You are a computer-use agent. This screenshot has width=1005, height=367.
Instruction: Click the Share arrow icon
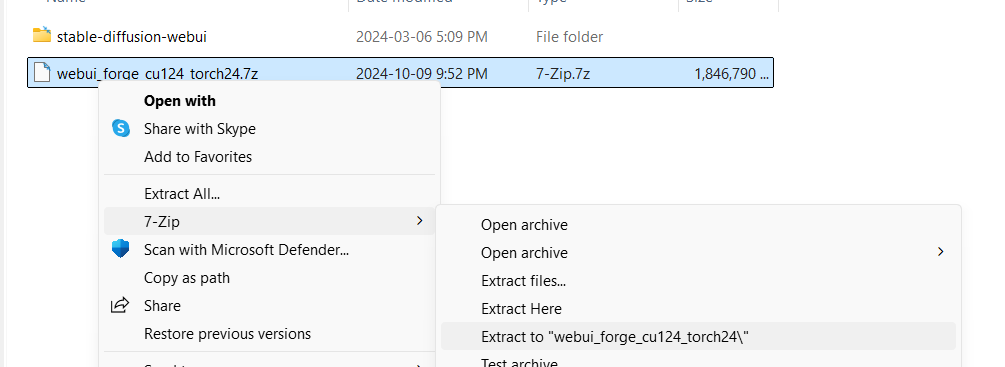pyautogui.click(x=120, y=306)
